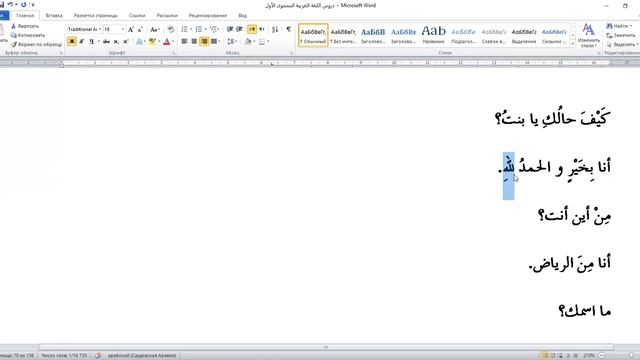Image resolution: width=640 pixels, height=360 pixels.
Task: Open the Change Case (Aa) dropdown
Action: pos(154,29)
